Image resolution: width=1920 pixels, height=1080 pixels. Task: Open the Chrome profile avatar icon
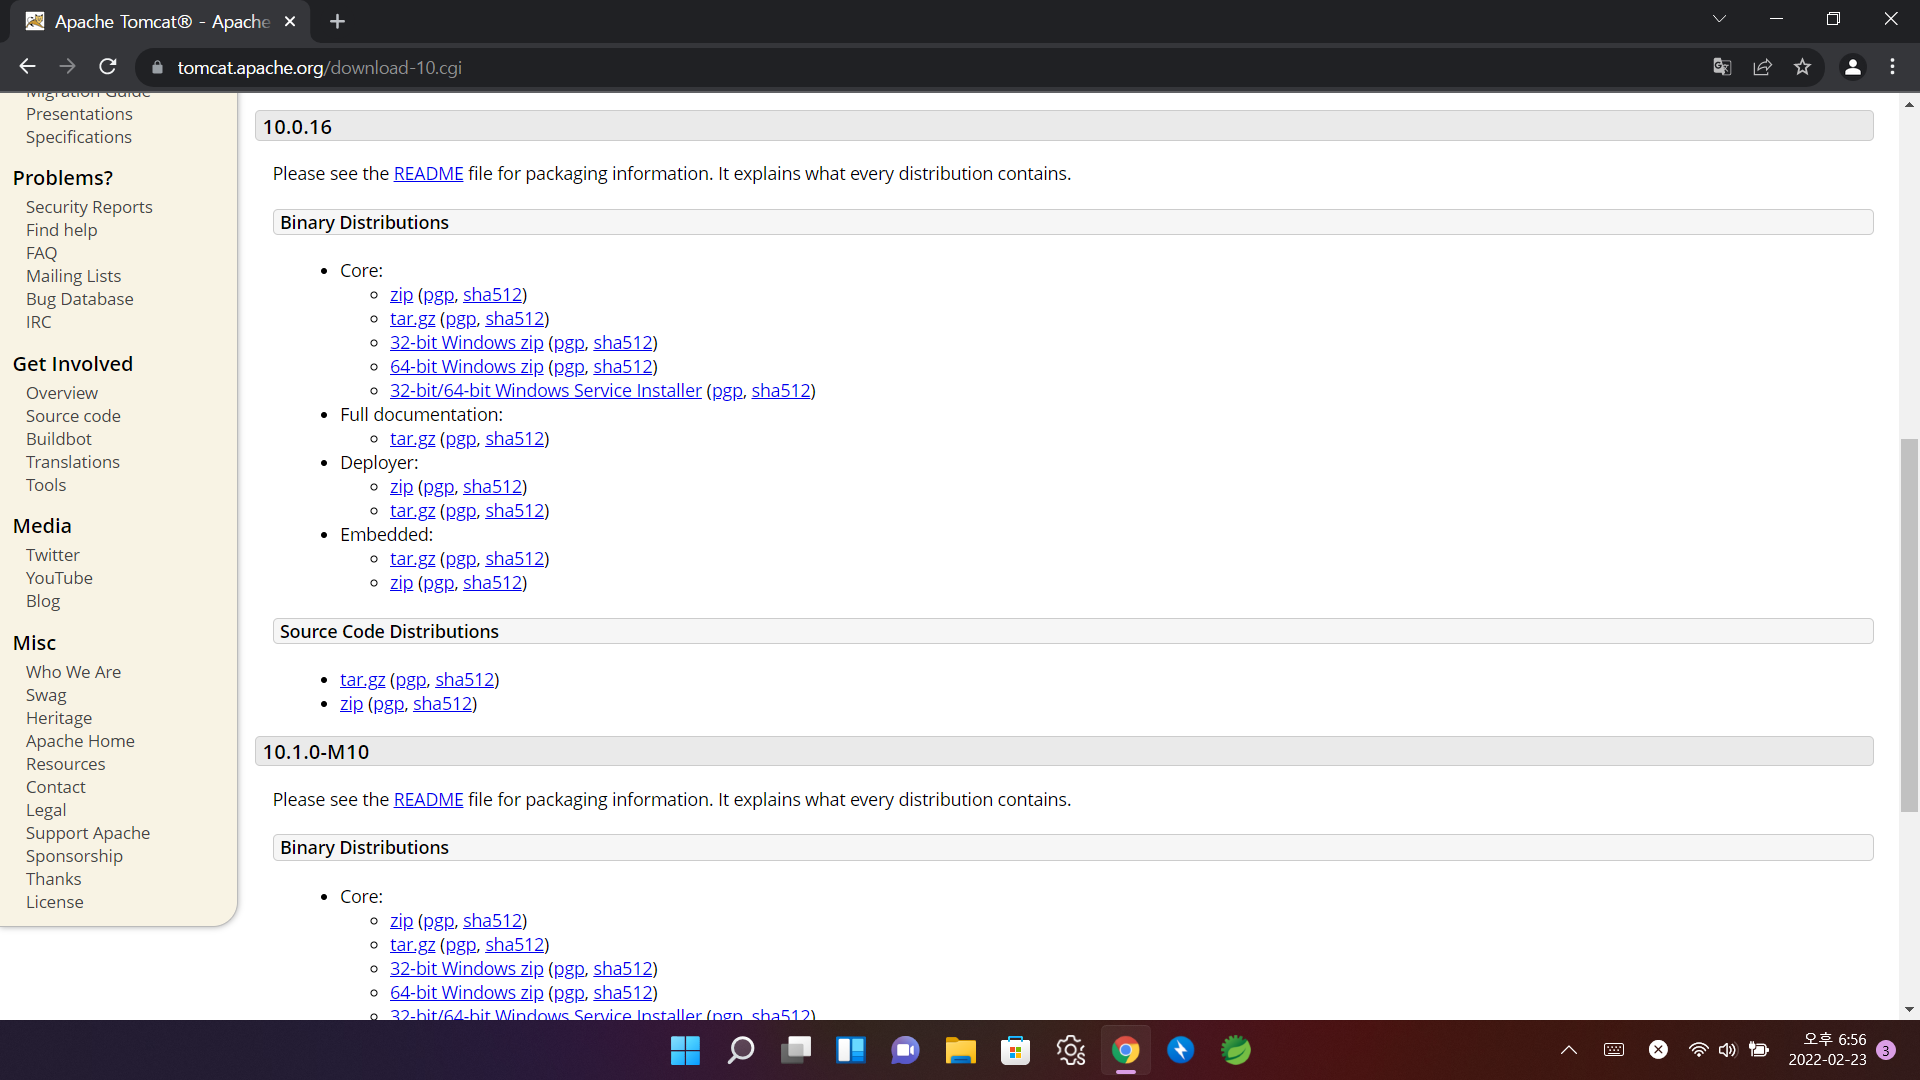pos(1852,67)
